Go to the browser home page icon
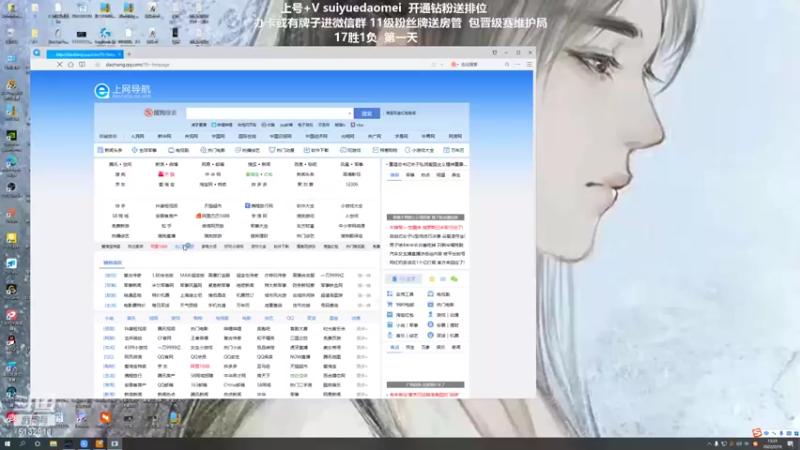Screen dimensions: 800x450 coord(70,65)
